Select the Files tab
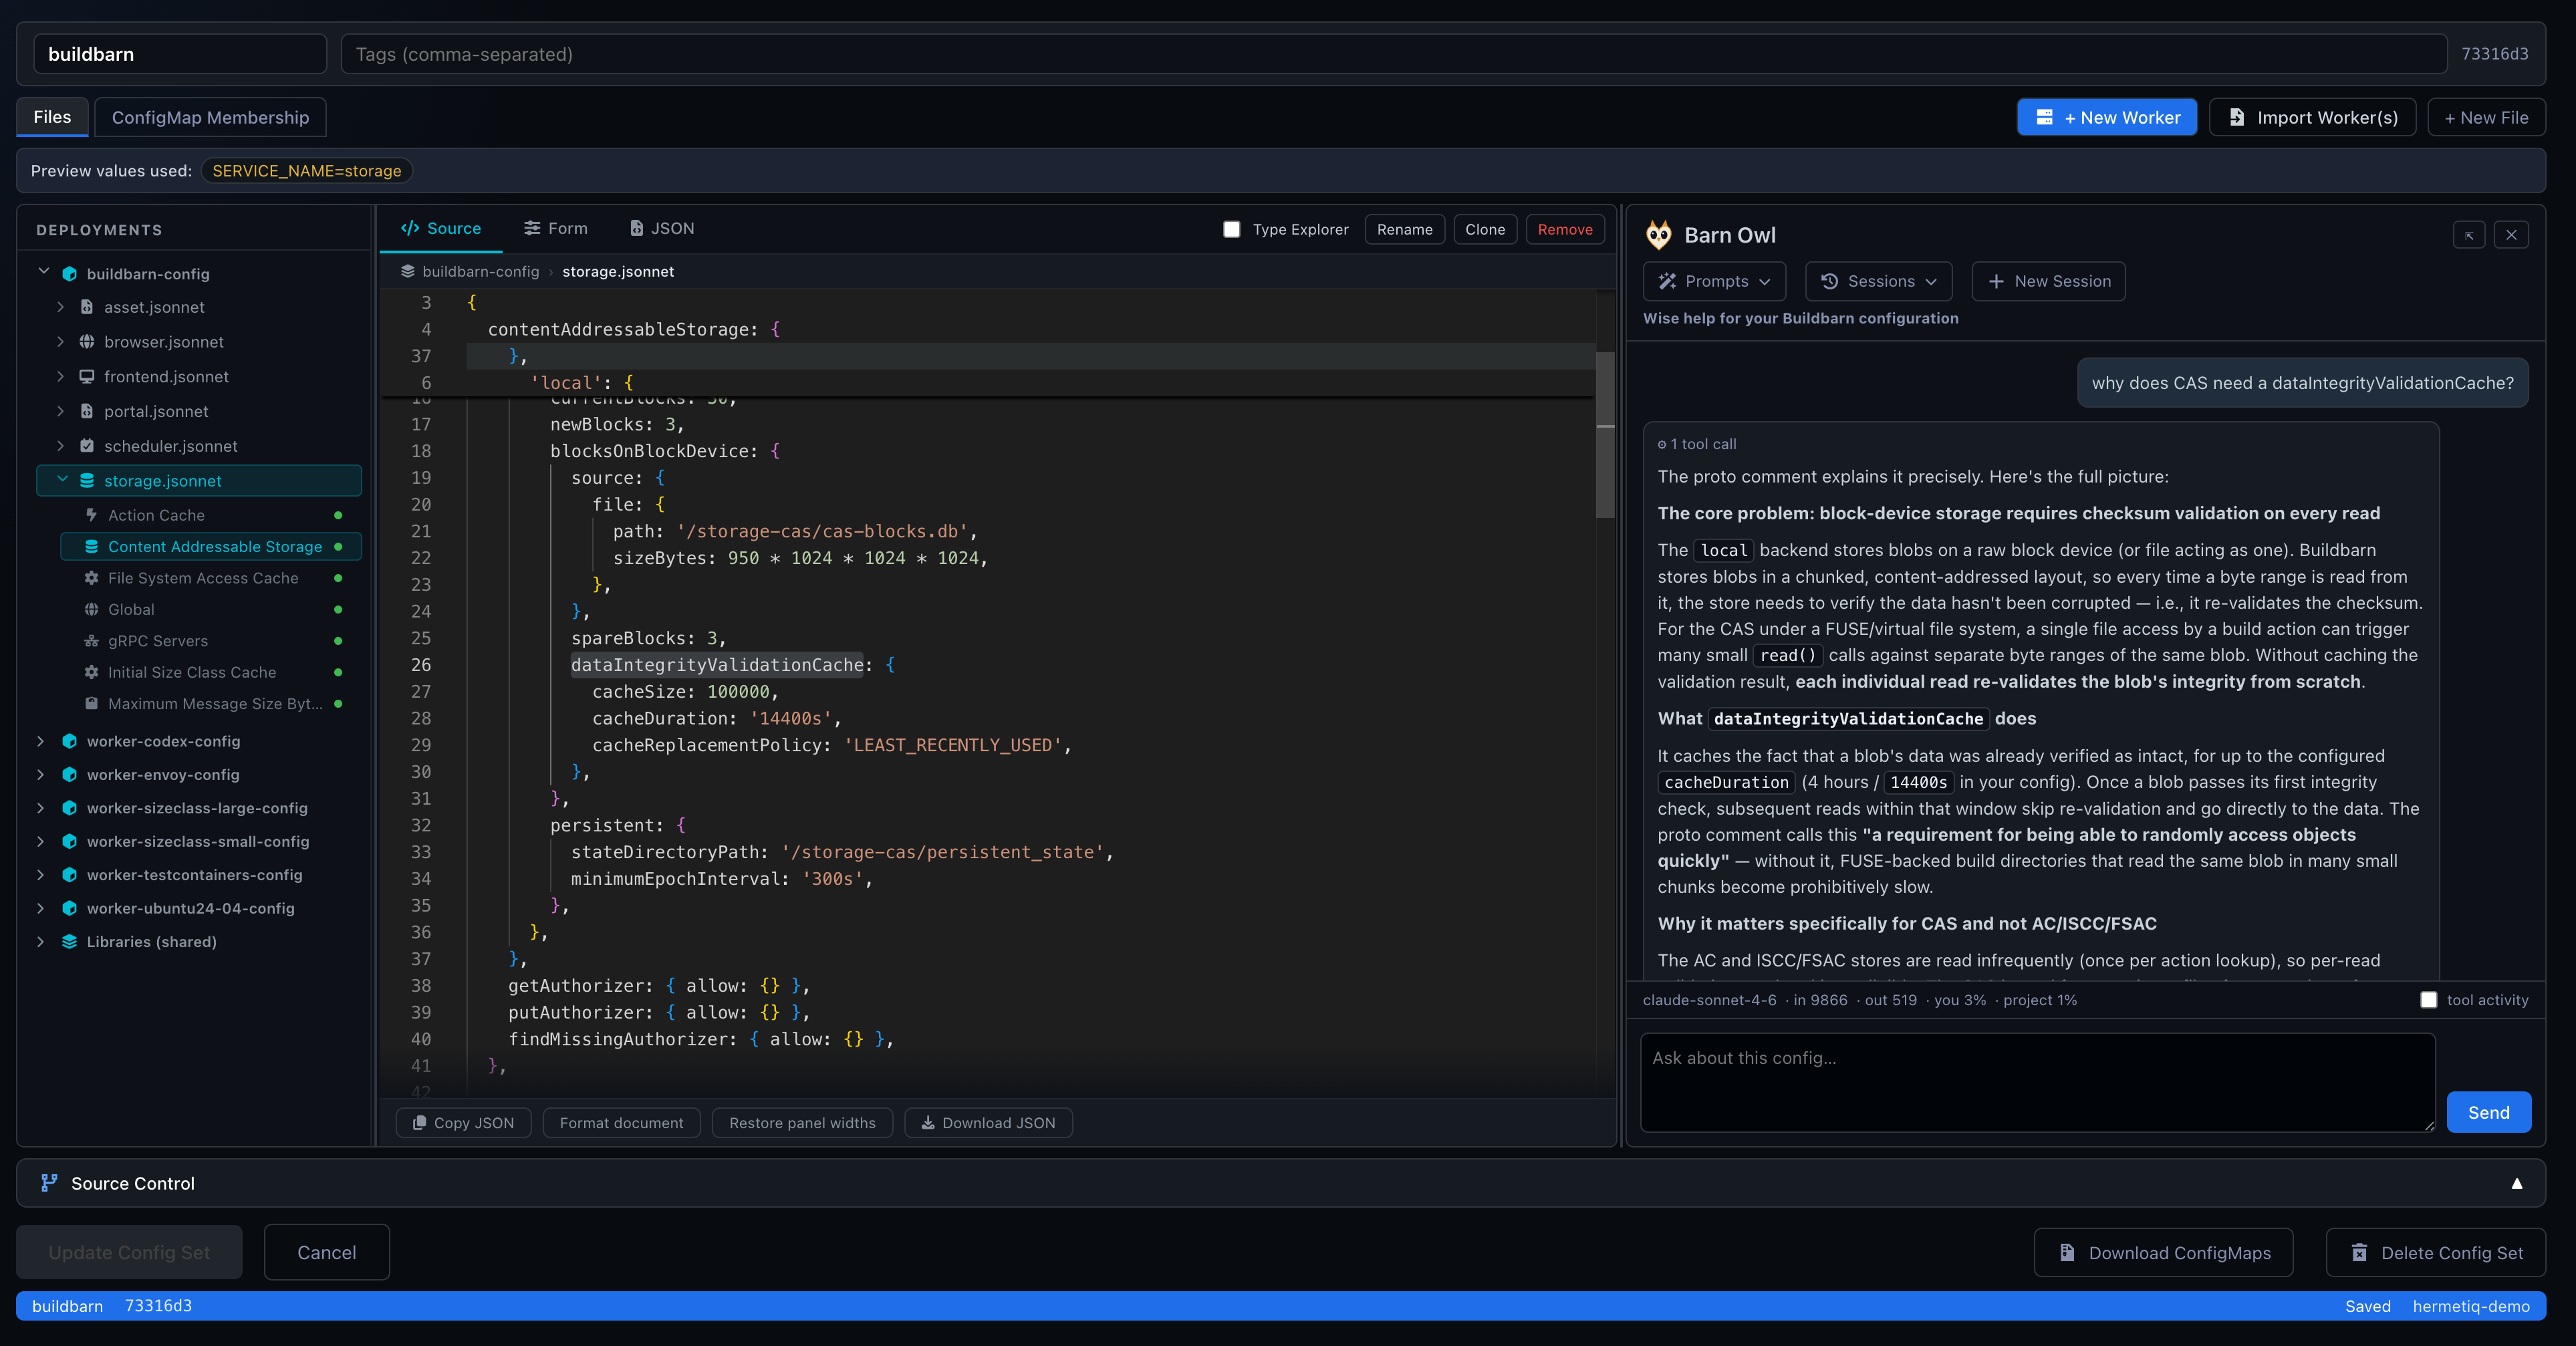Image resolution: width=2576 pixels, height=1346 pixels. coord(52,117)
